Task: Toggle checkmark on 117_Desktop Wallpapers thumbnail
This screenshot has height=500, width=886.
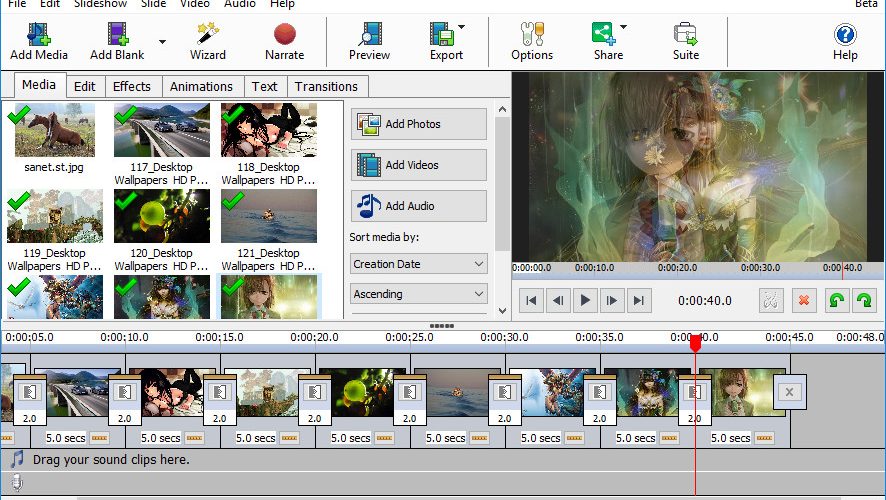Action: pyautogui.click(x=125, y=115)
